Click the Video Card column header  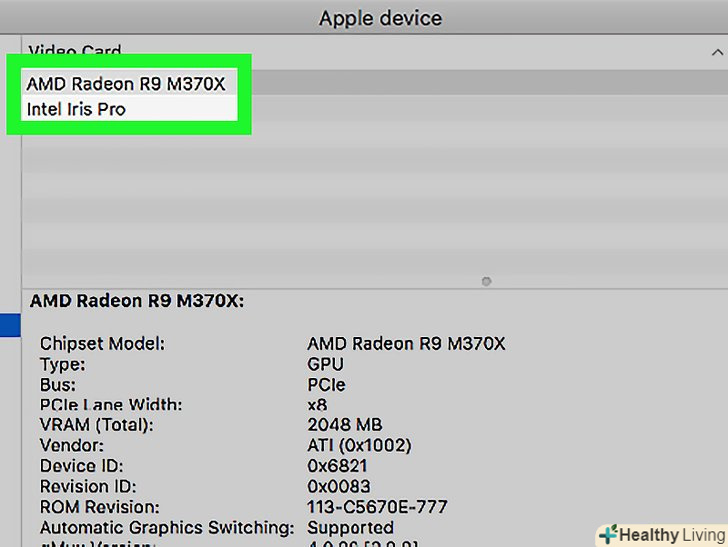(x=75, y=51)
